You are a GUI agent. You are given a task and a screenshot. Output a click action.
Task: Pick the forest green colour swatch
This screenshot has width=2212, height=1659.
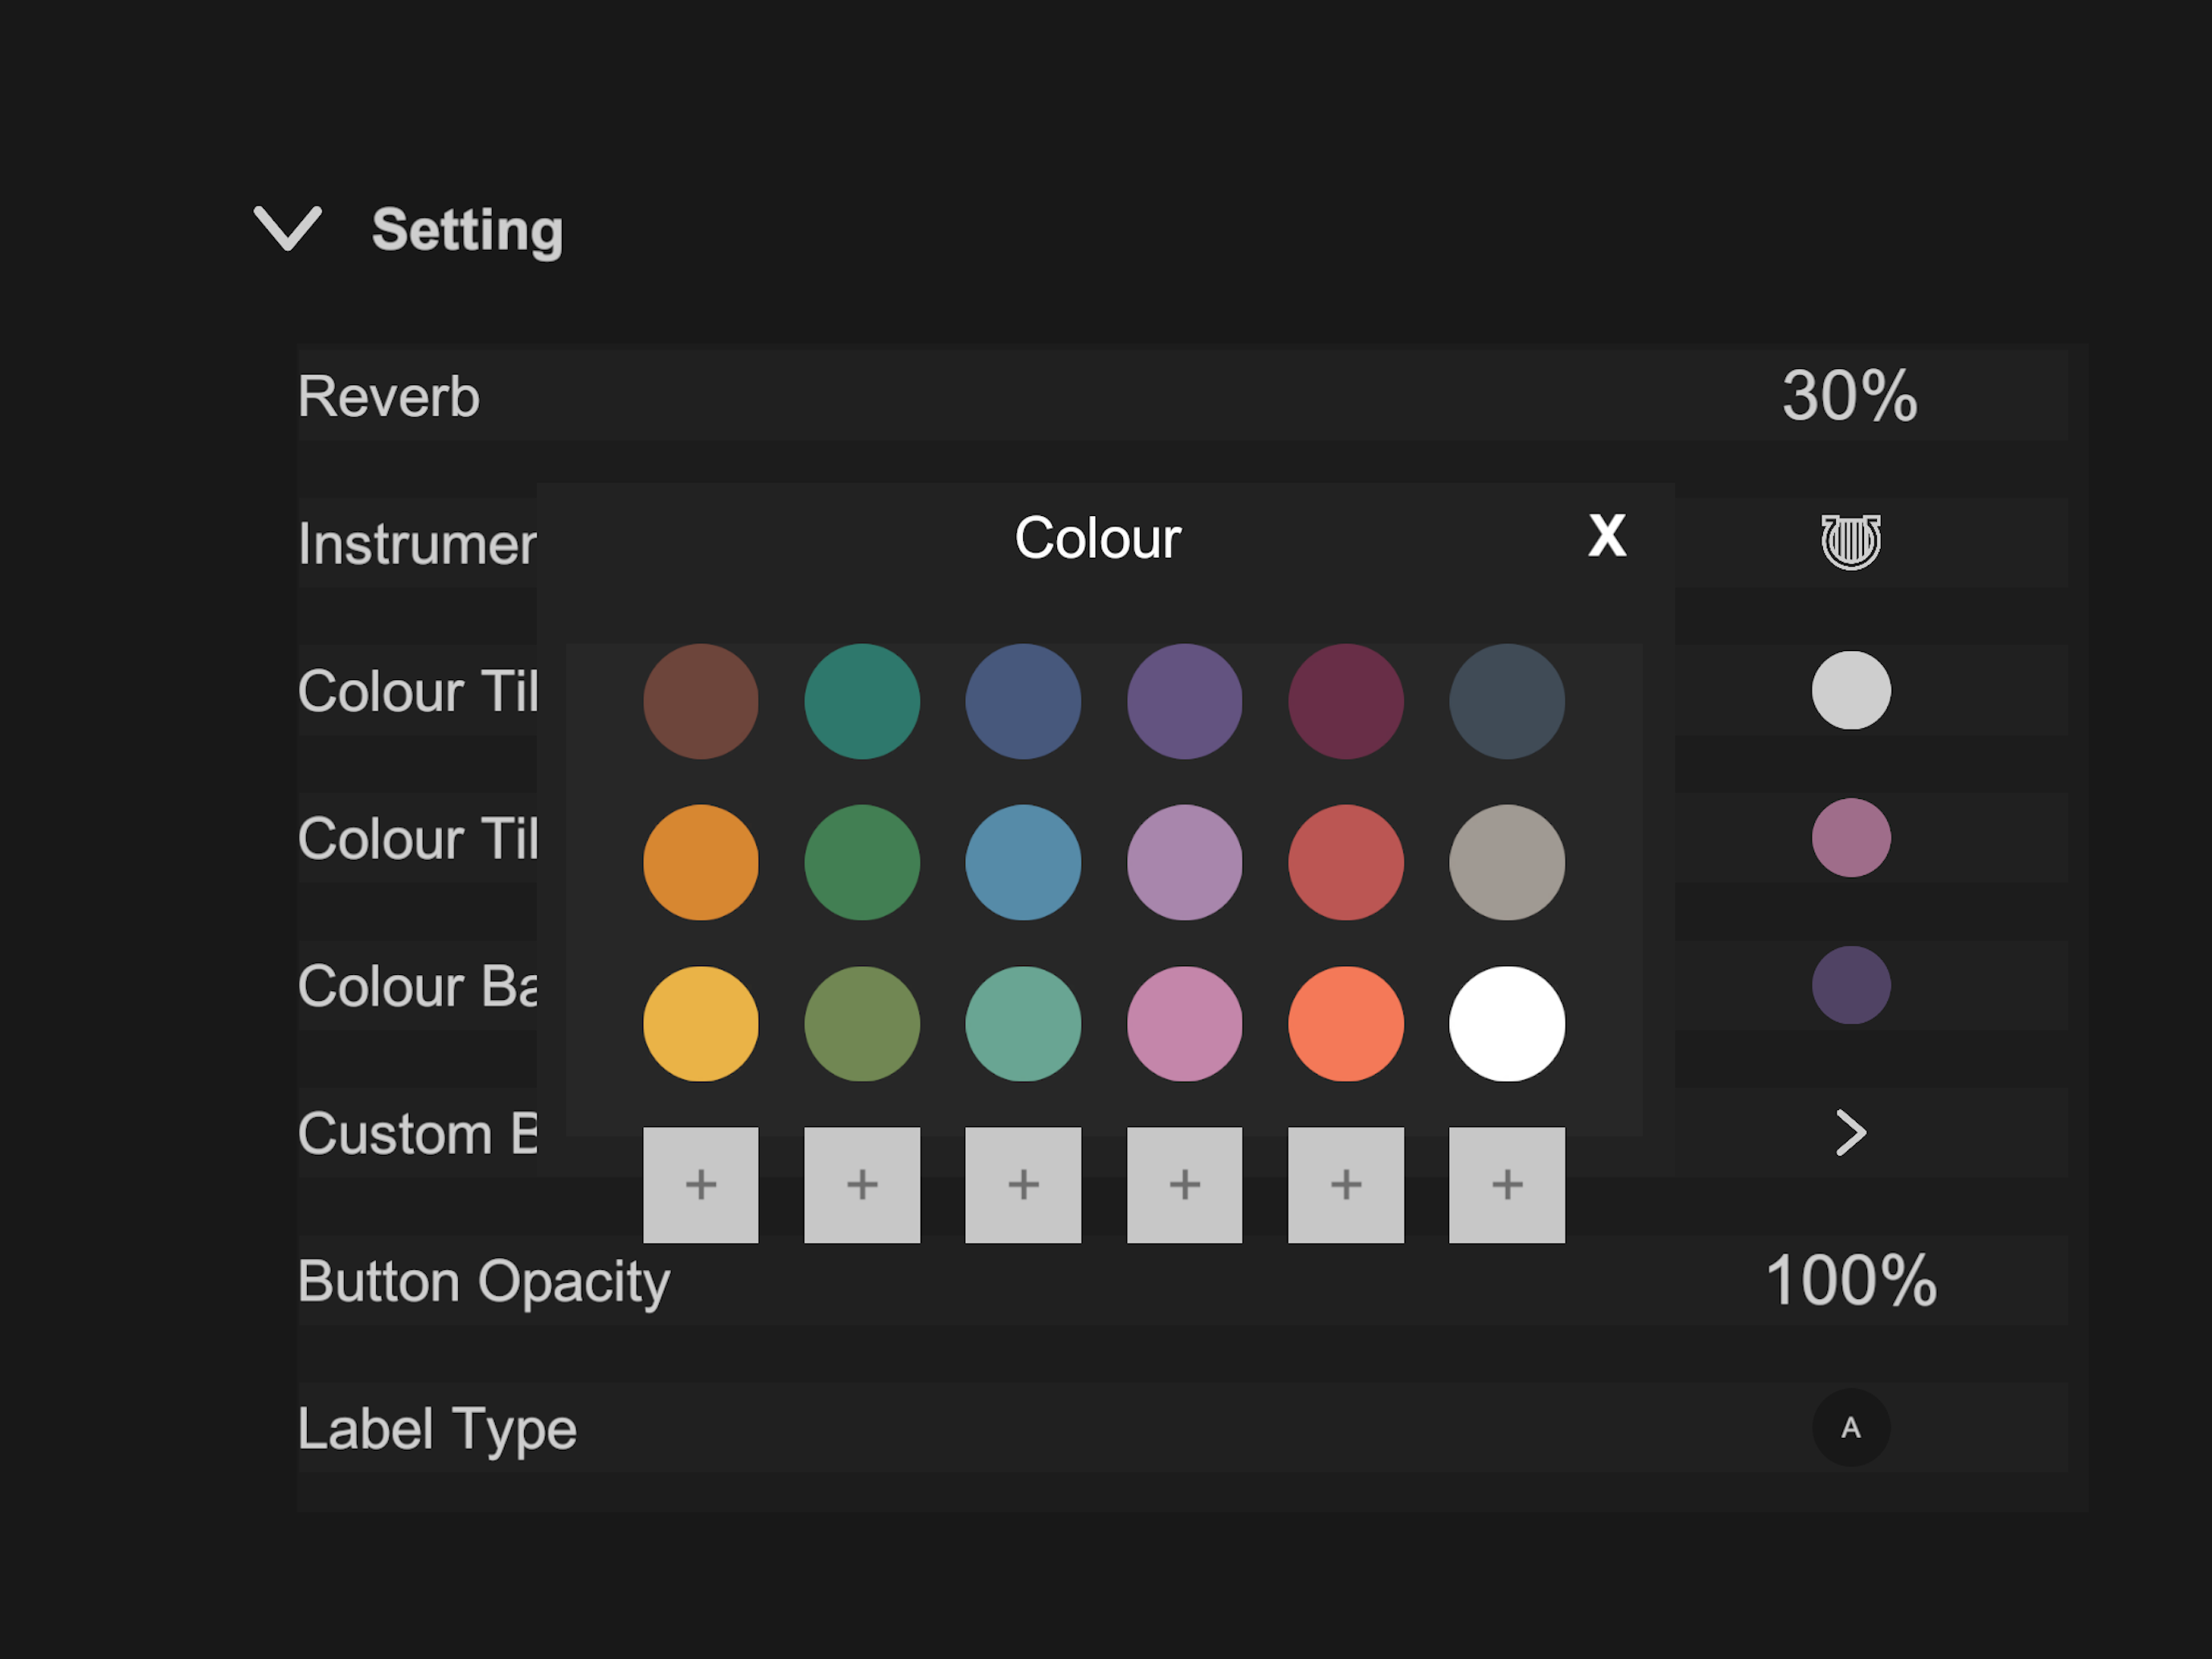pos(862,863)
